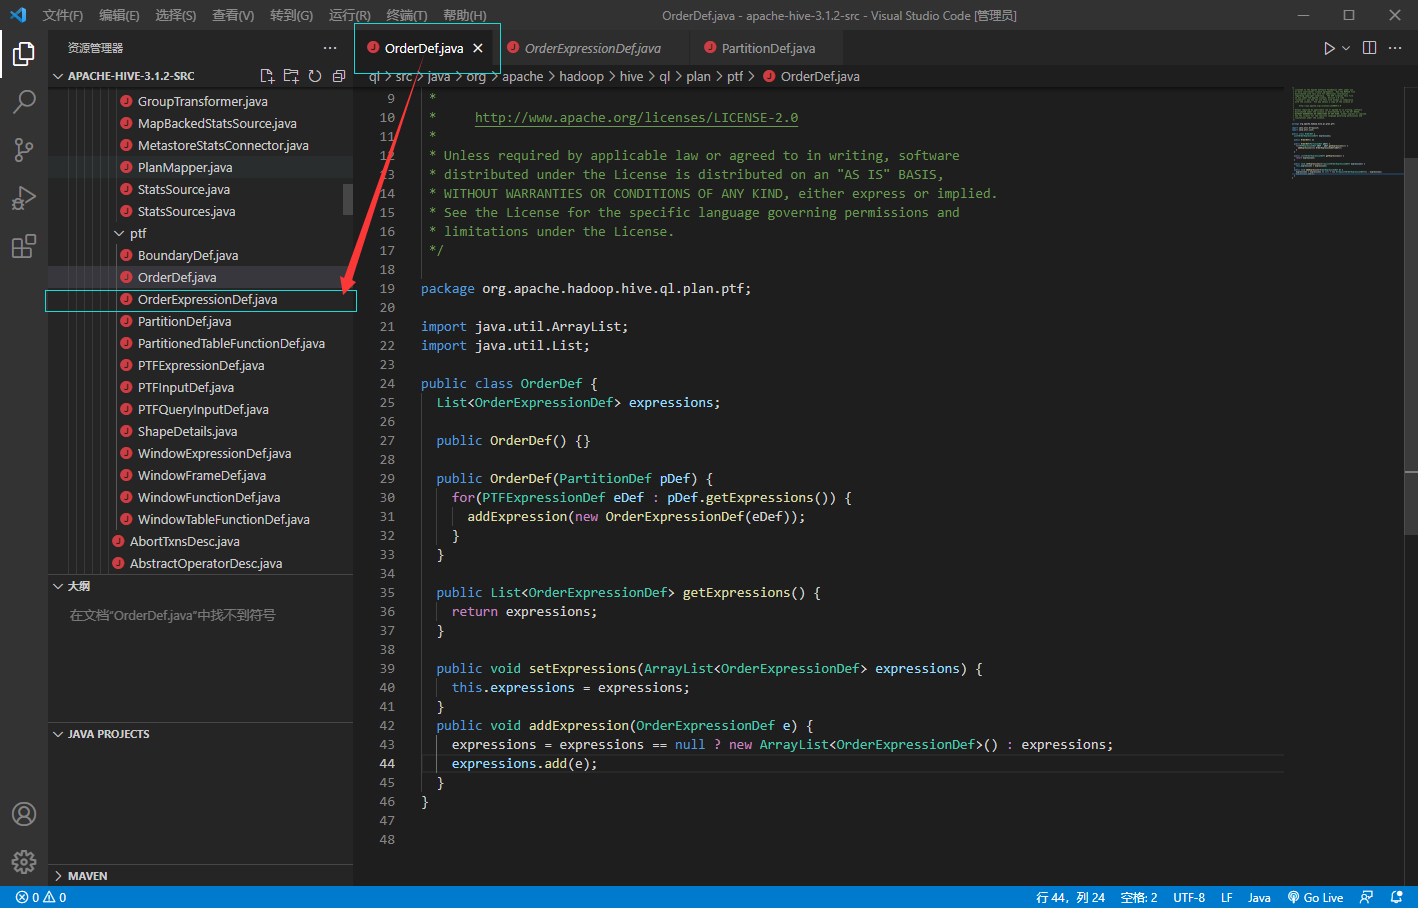1418x908 pixels.
Task: Open the 文件(F) menu
Action: (x=63, y=15)
